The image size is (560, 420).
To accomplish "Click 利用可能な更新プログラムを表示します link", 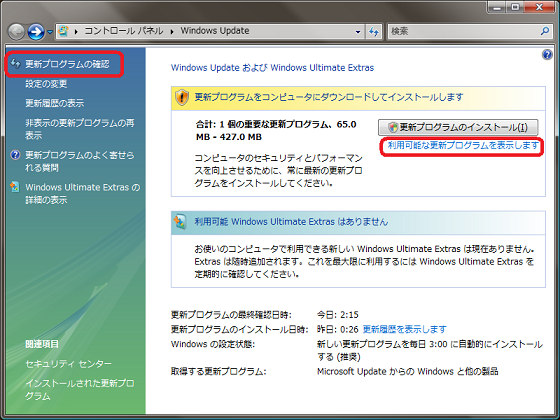I will [463, 146].
